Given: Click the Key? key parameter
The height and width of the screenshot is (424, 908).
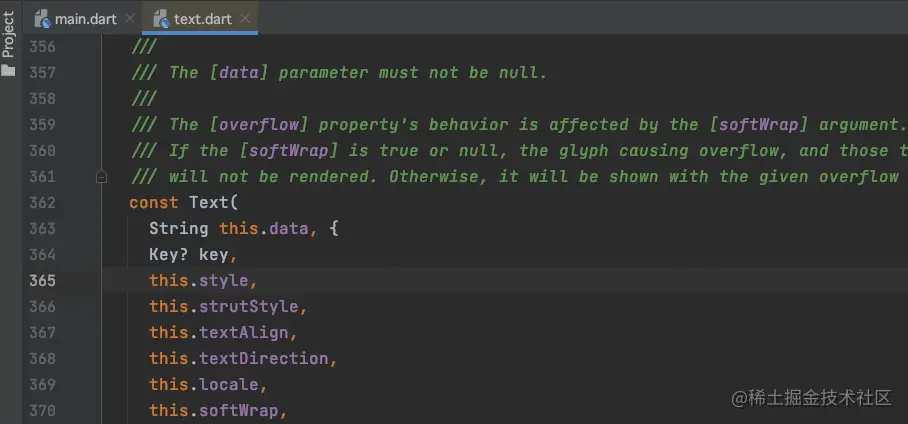Looking at the screenshot, I should pyautogui.click(x=192, y=255).
